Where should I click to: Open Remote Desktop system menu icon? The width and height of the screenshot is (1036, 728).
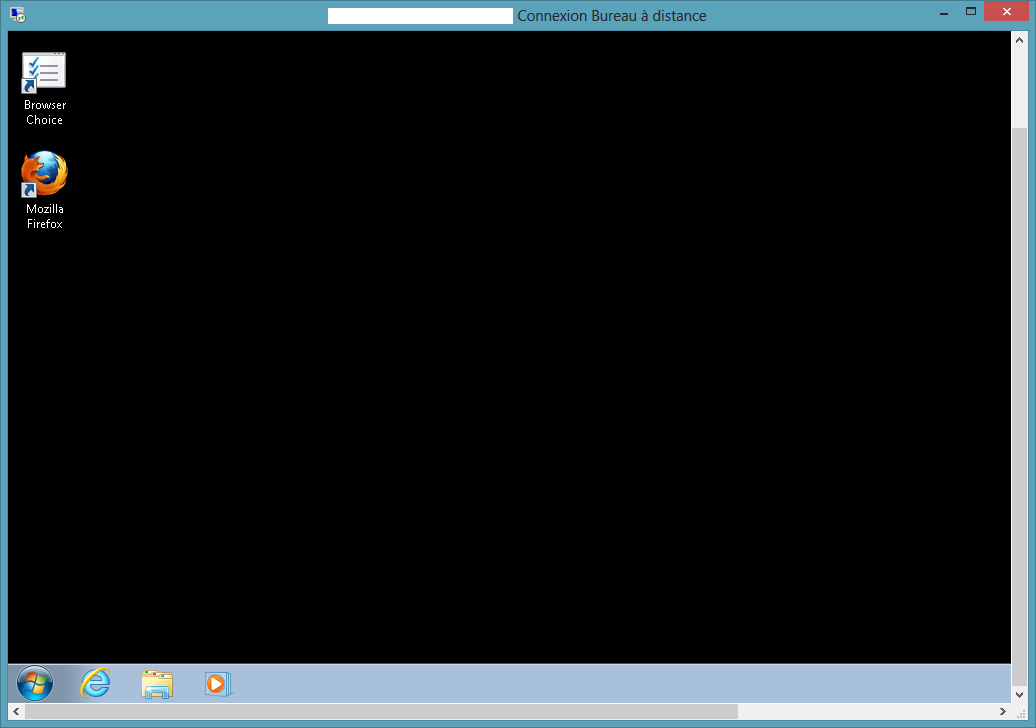coord(17,15)
